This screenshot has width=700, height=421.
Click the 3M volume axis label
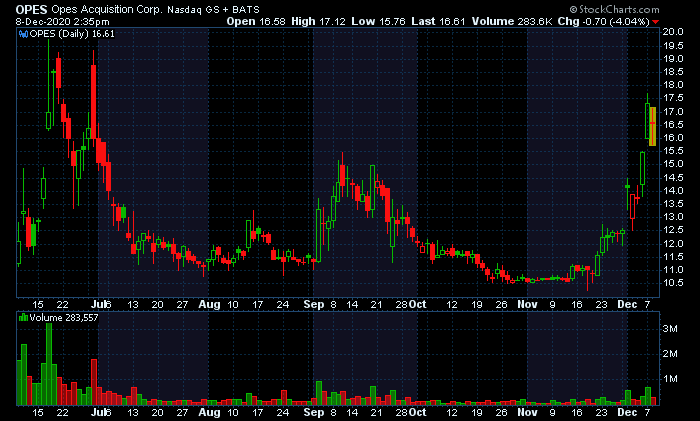[x=670, y=329]
